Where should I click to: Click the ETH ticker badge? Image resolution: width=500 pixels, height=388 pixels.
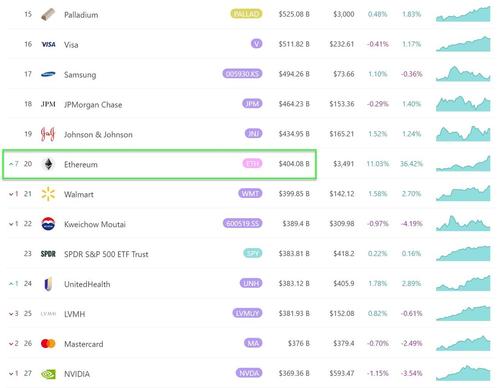click(252, 163)
